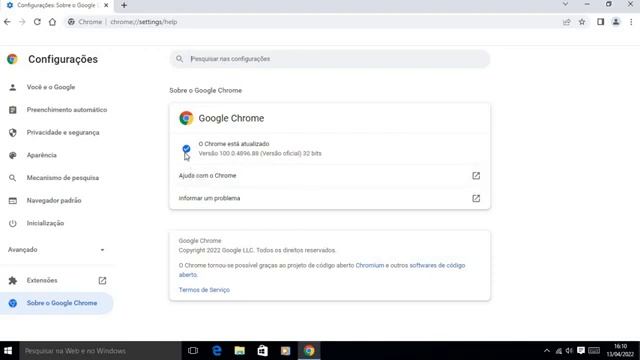The height and width of the screenshot is (360, 640).
Task: Open the volume control in system tray
Action: pos(569,351)
